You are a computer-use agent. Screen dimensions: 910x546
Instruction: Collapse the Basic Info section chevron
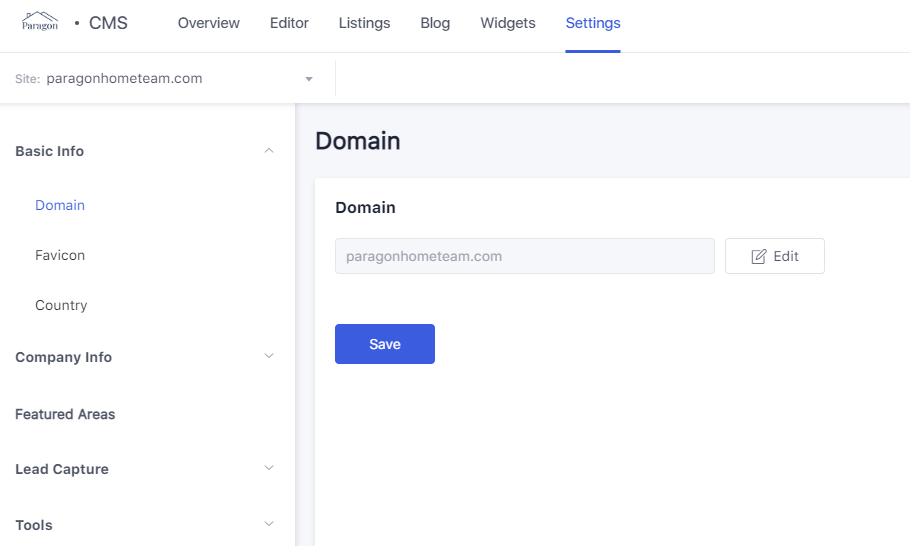point(269,151)
